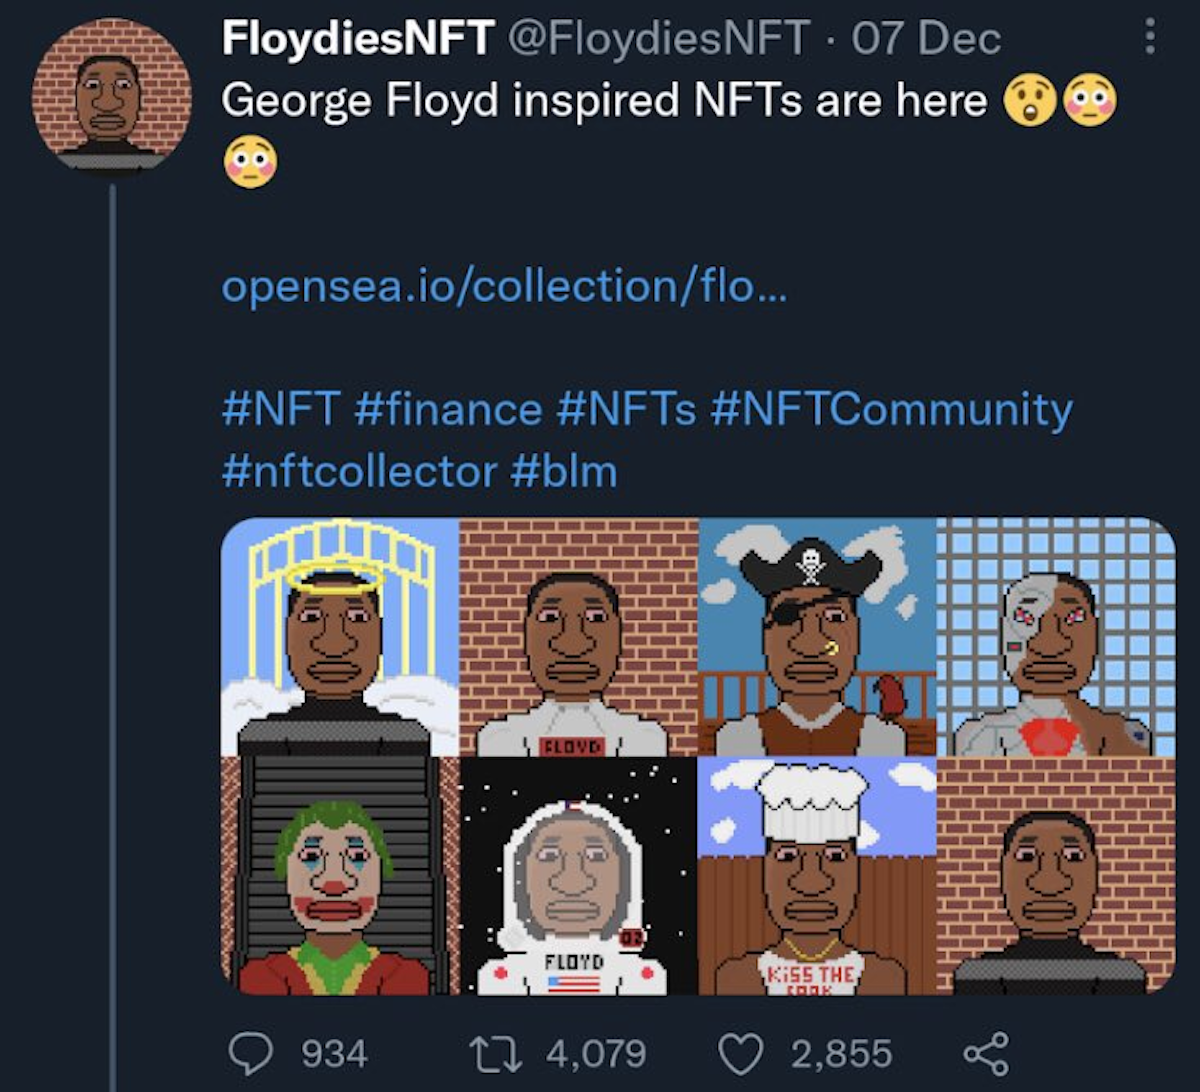The height and width of the screenshot is (1092, 1200).
Task: Open the three-dot more options menu
Action: click(x=1150, y=38)
